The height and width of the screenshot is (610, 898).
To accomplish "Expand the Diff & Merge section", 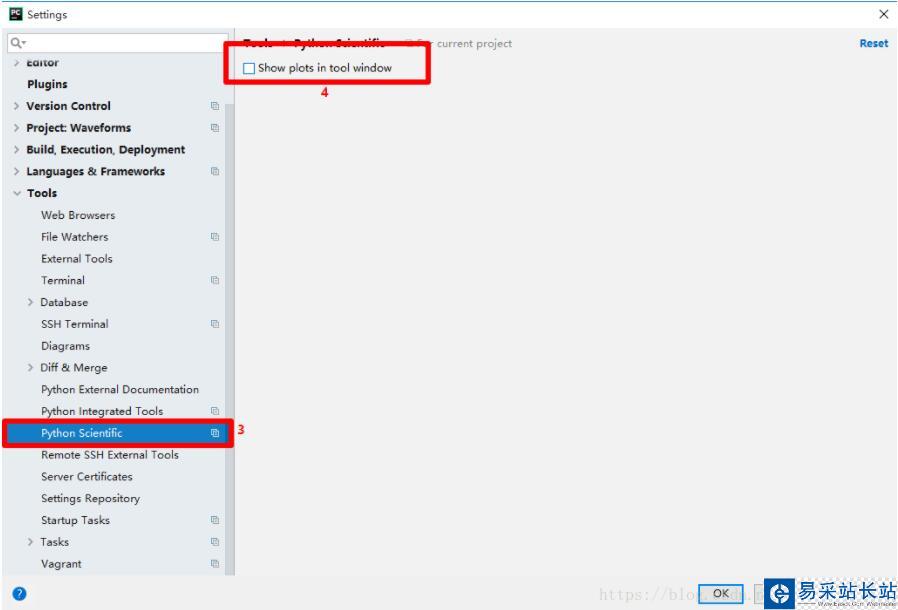I will [x=29, y=367].
